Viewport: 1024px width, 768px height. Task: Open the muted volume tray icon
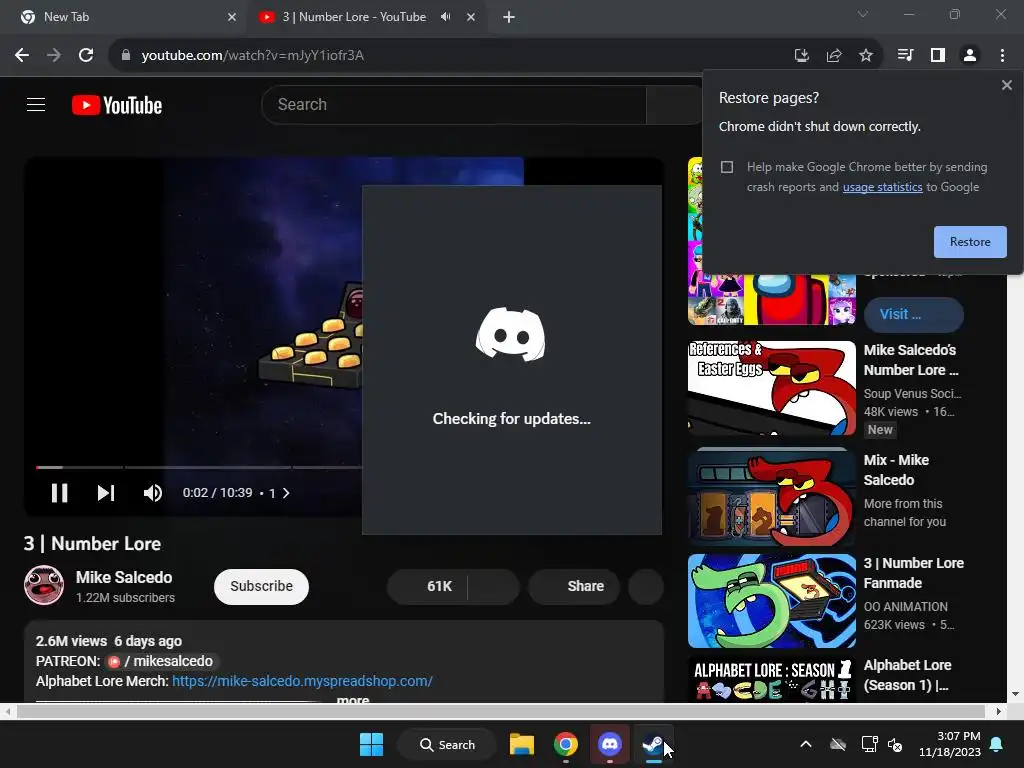[895, 744]
